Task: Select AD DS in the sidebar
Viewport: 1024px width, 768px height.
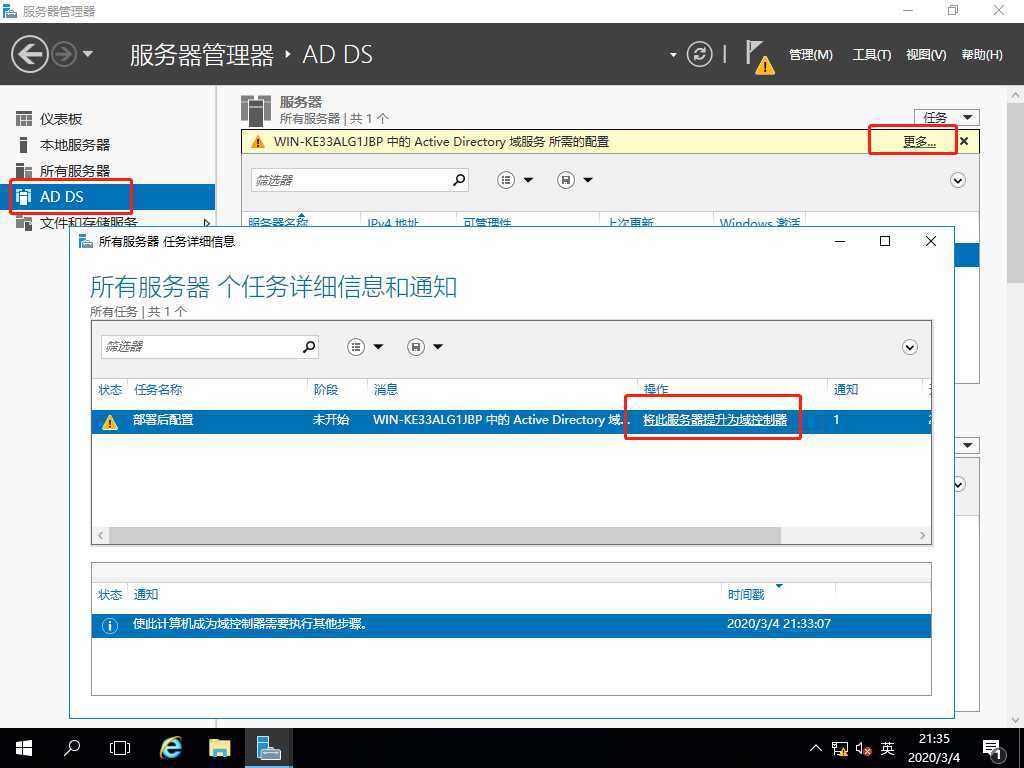Action: click(108, 197)
